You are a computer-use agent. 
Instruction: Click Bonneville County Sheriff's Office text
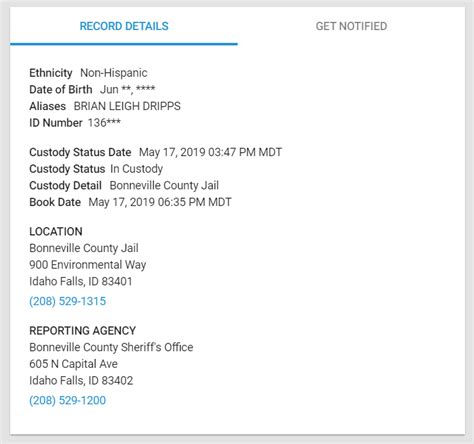click(x=111, y=347)
